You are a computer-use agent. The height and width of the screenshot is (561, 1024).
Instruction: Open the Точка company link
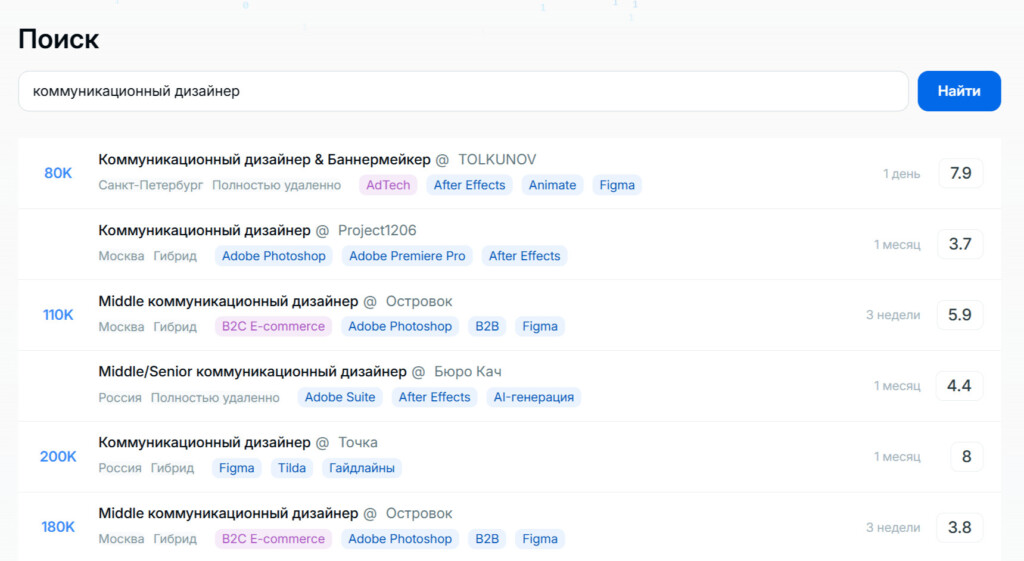pos(358,443)
